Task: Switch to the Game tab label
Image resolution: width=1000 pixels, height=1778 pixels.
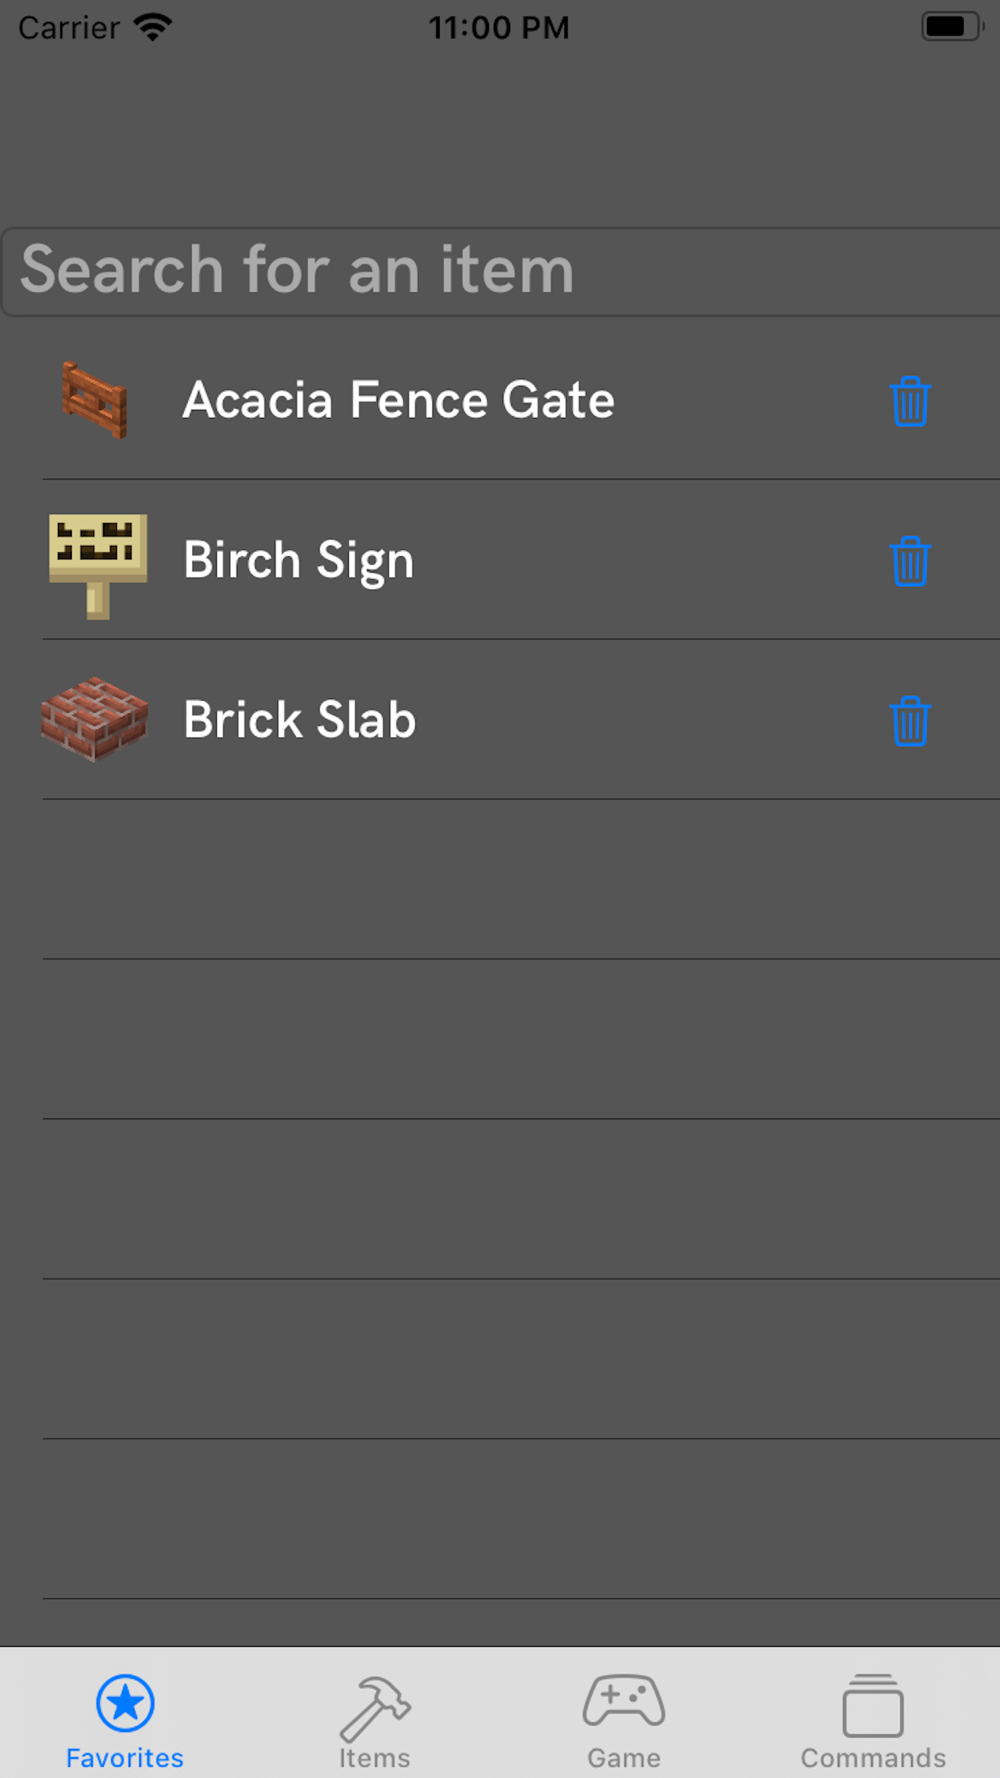Action: click(x=624, y=1758)
